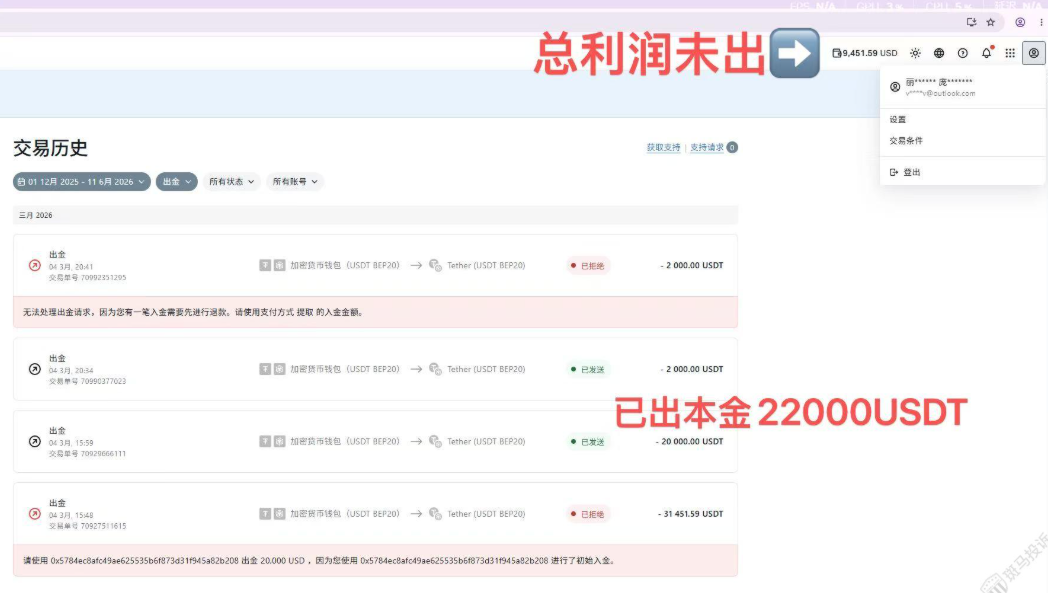Screen dimensions: 1048x593
Task: Click the masked account name in profile menu
Action: pos(939,82)
